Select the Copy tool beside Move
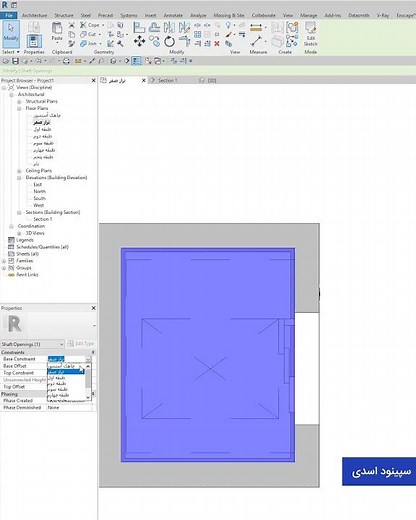Viewport: 416px width, 520px height. pos(154,42)
